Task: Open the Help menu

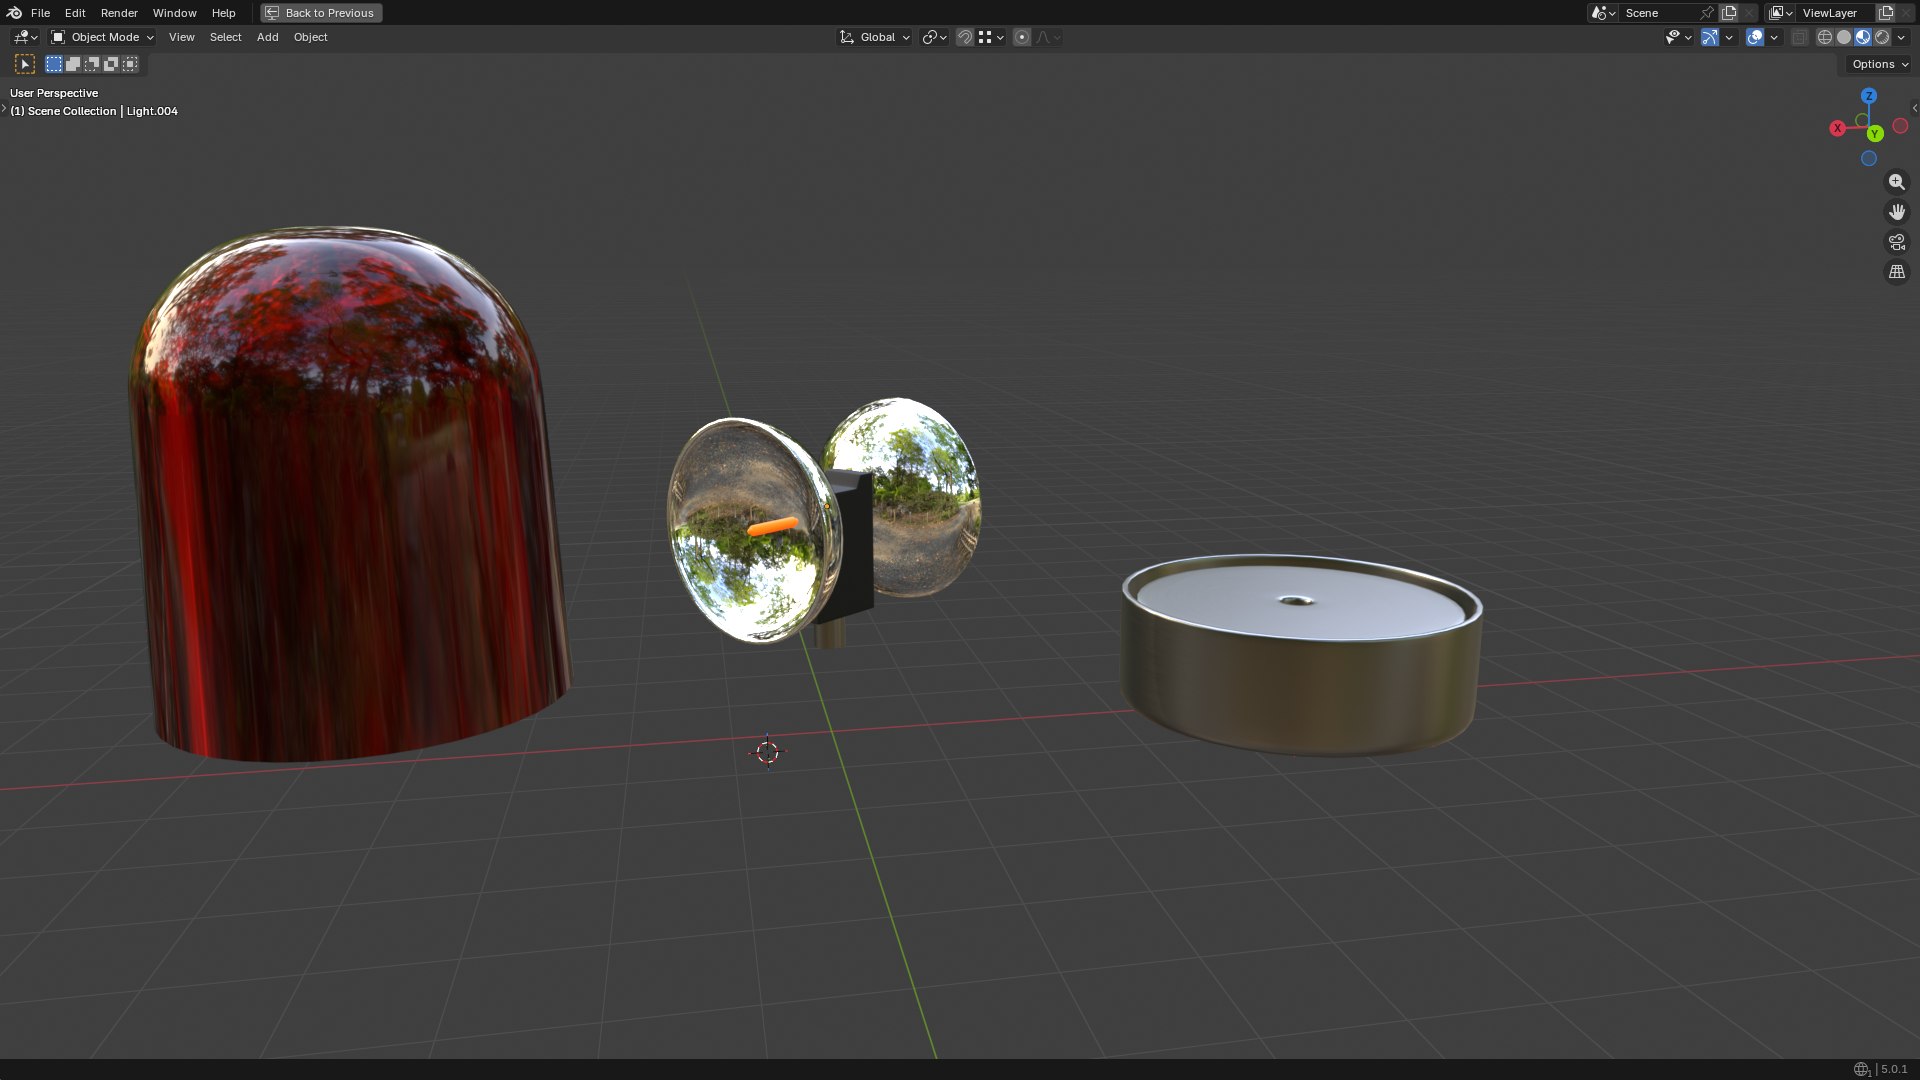Action: tap(223, 13)
